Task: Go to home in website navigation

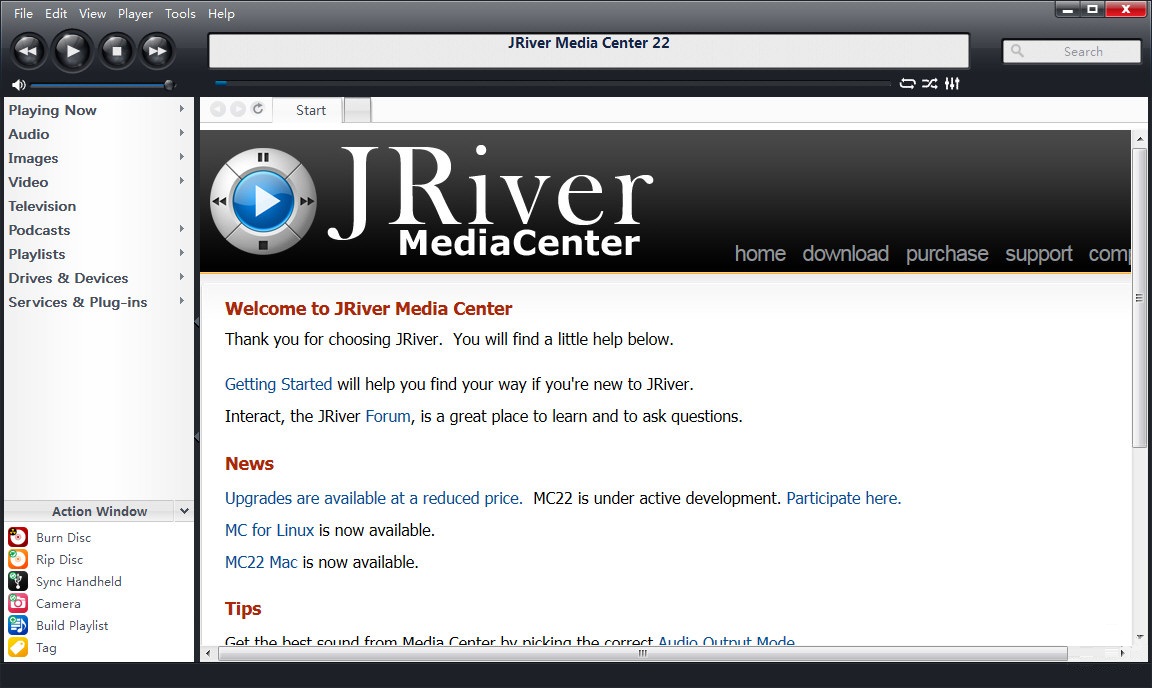Action: tap(760, 254)
